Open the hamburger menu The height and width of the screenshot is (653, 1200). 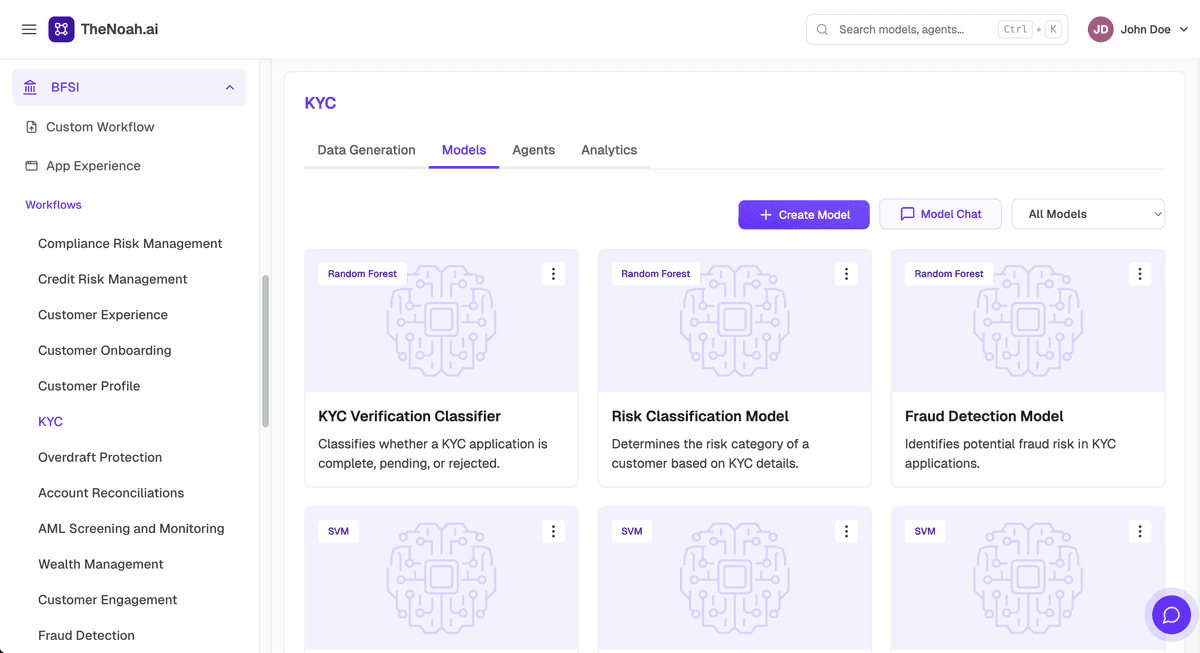(x=29, y=29)
